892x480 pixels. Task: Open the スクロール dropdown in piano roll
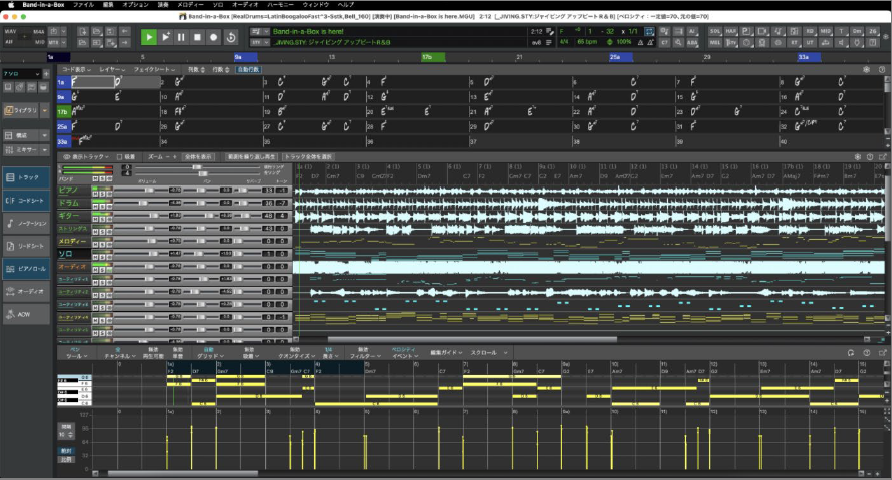[x=488, y=353]
